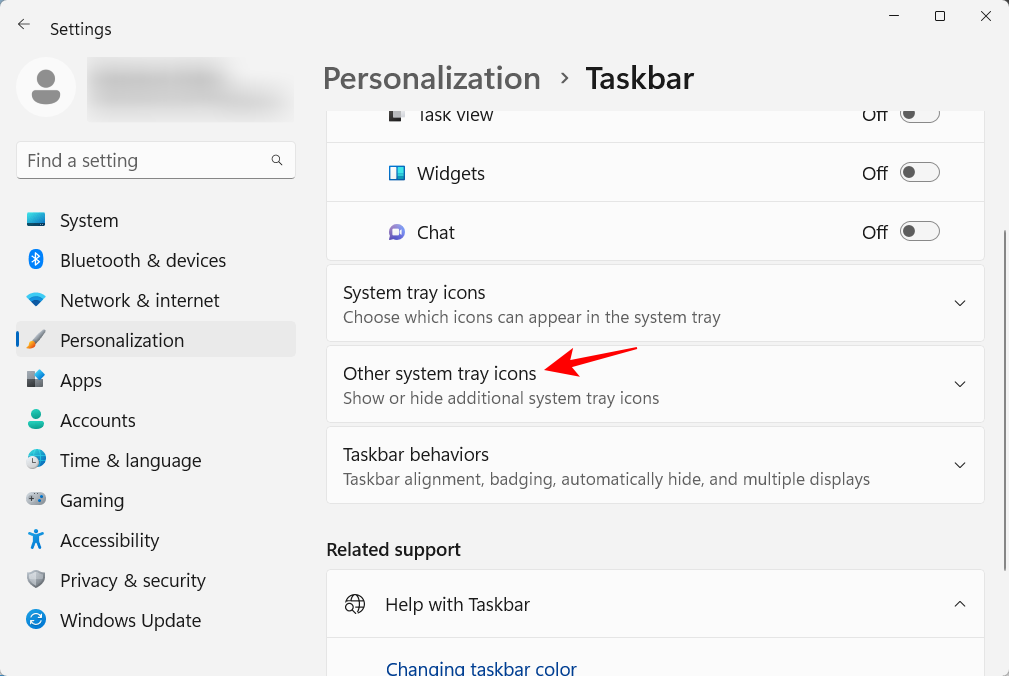
Task: Click Personalization in the breadcrumb
Action: coord(431,78)
